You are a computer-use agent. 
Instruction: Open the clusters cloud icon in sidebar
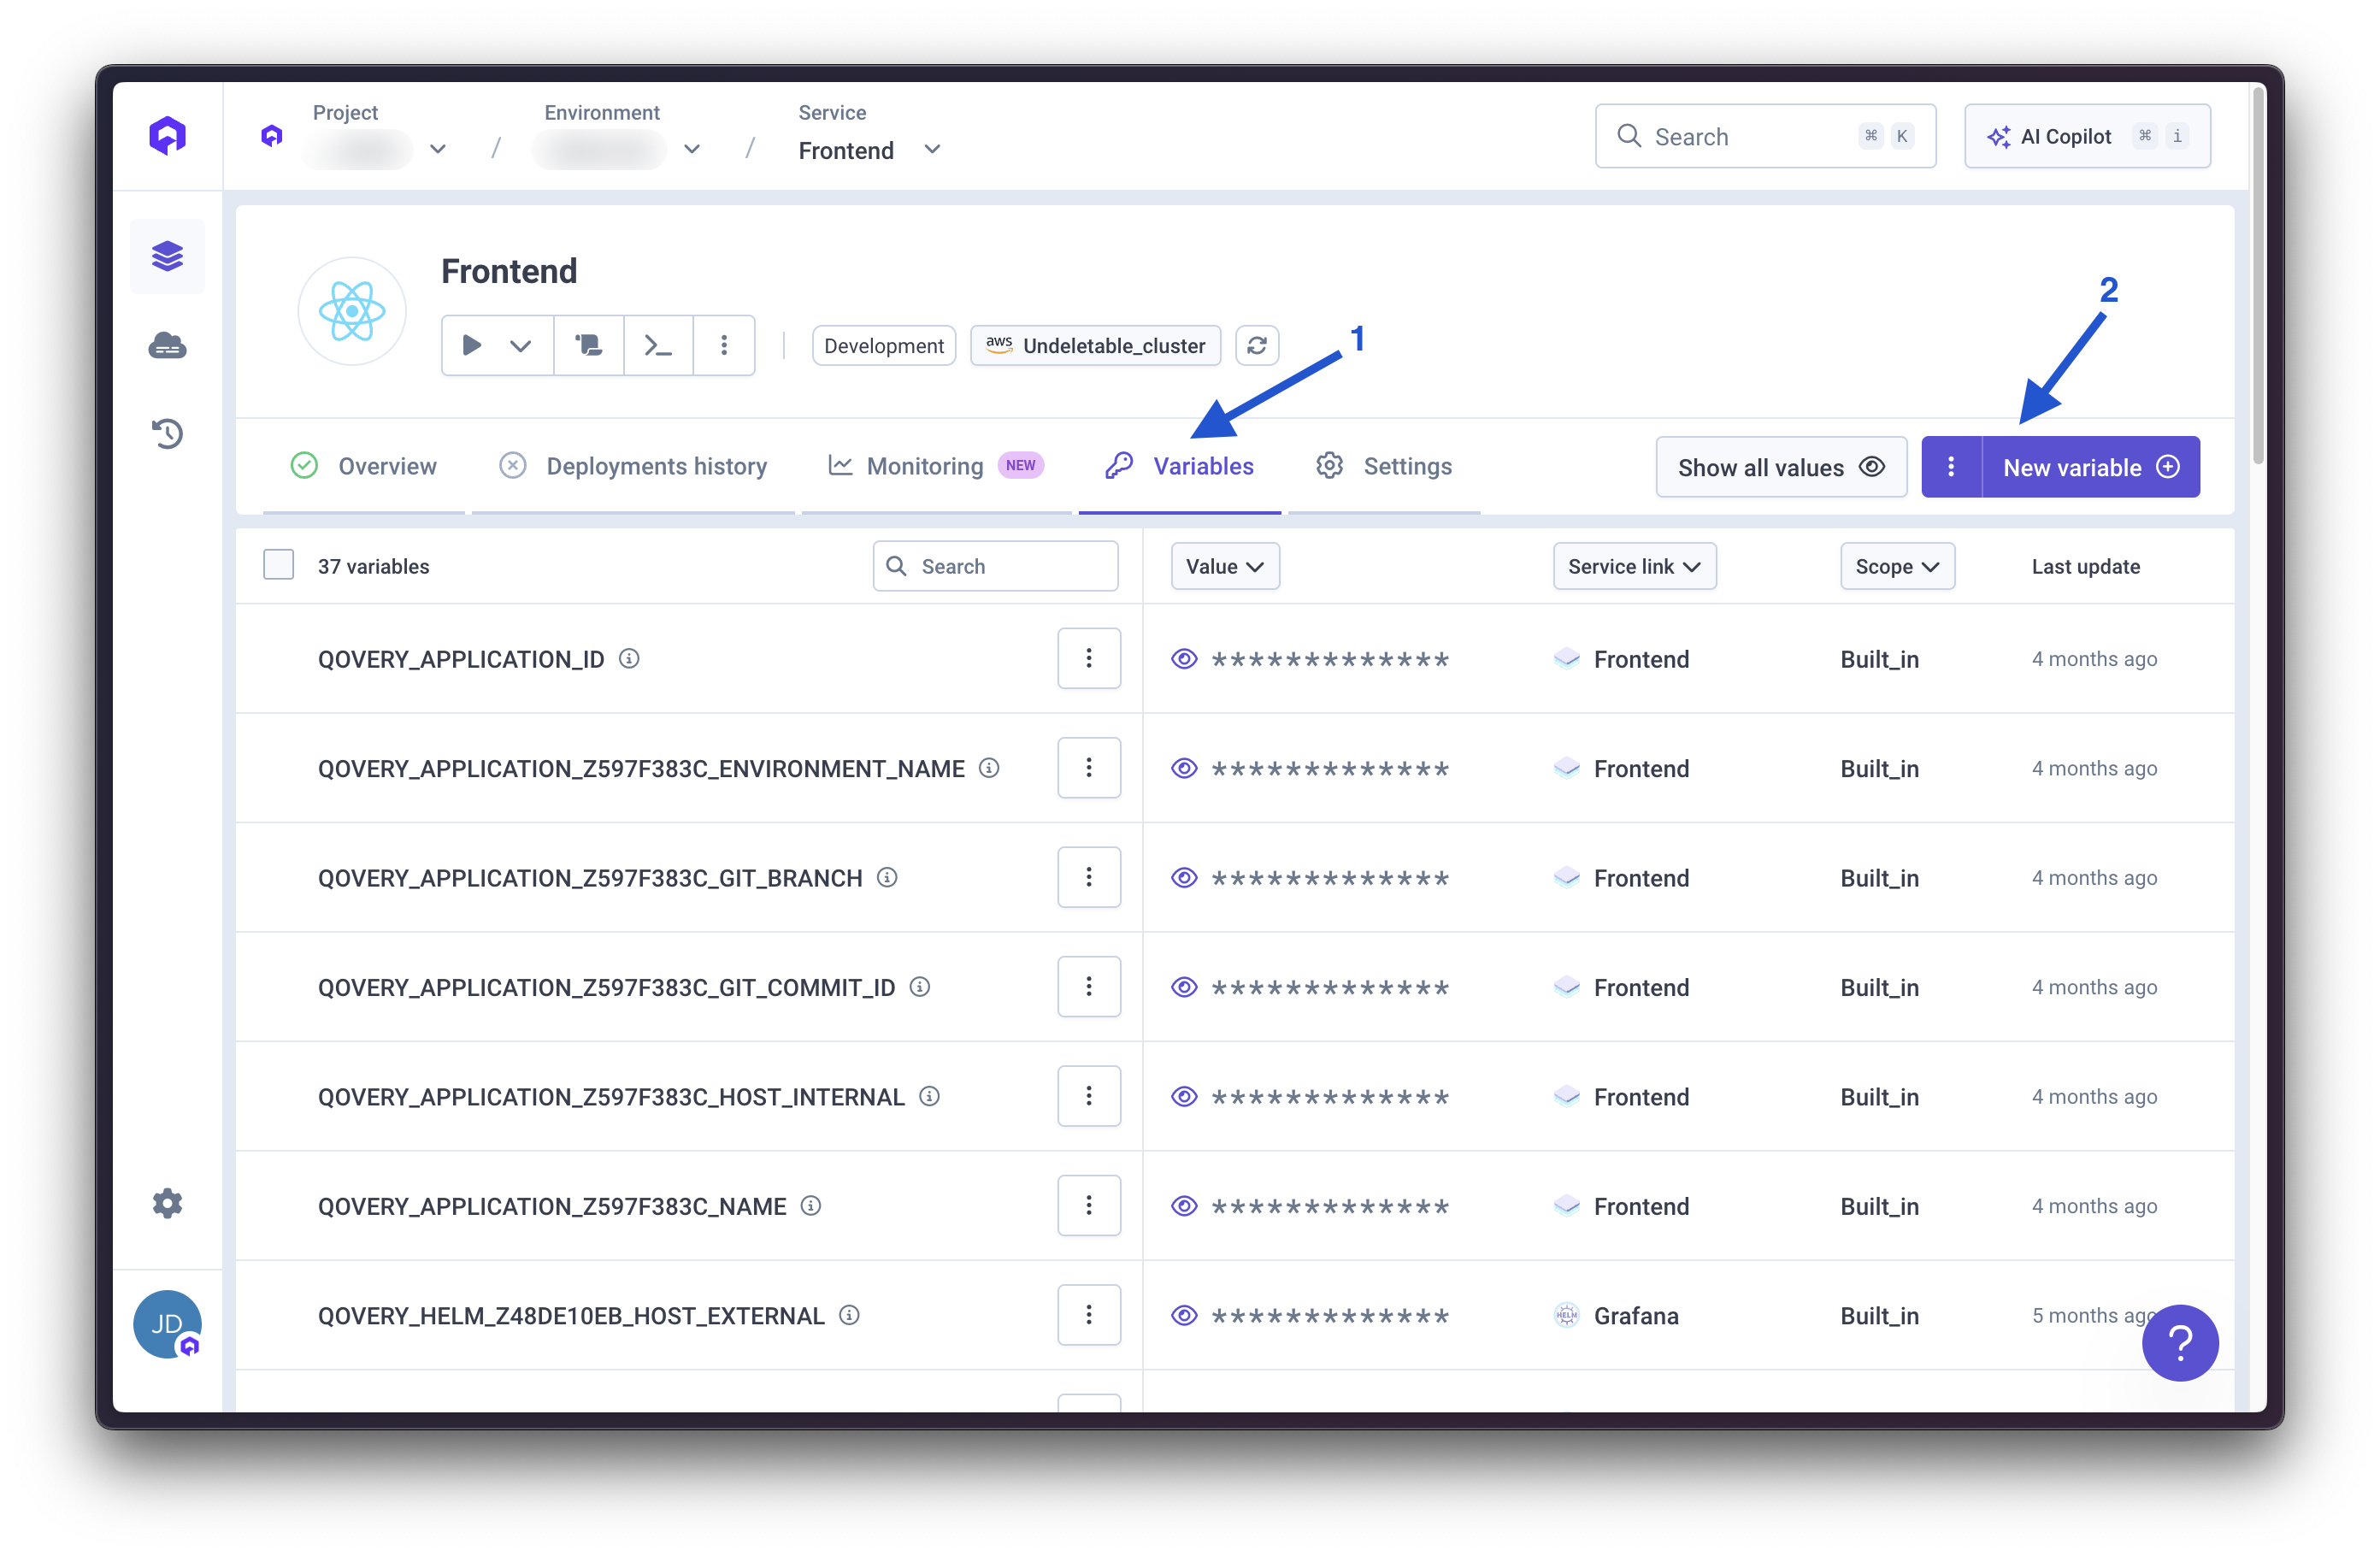pyautogui.click(x=167, y=346)
